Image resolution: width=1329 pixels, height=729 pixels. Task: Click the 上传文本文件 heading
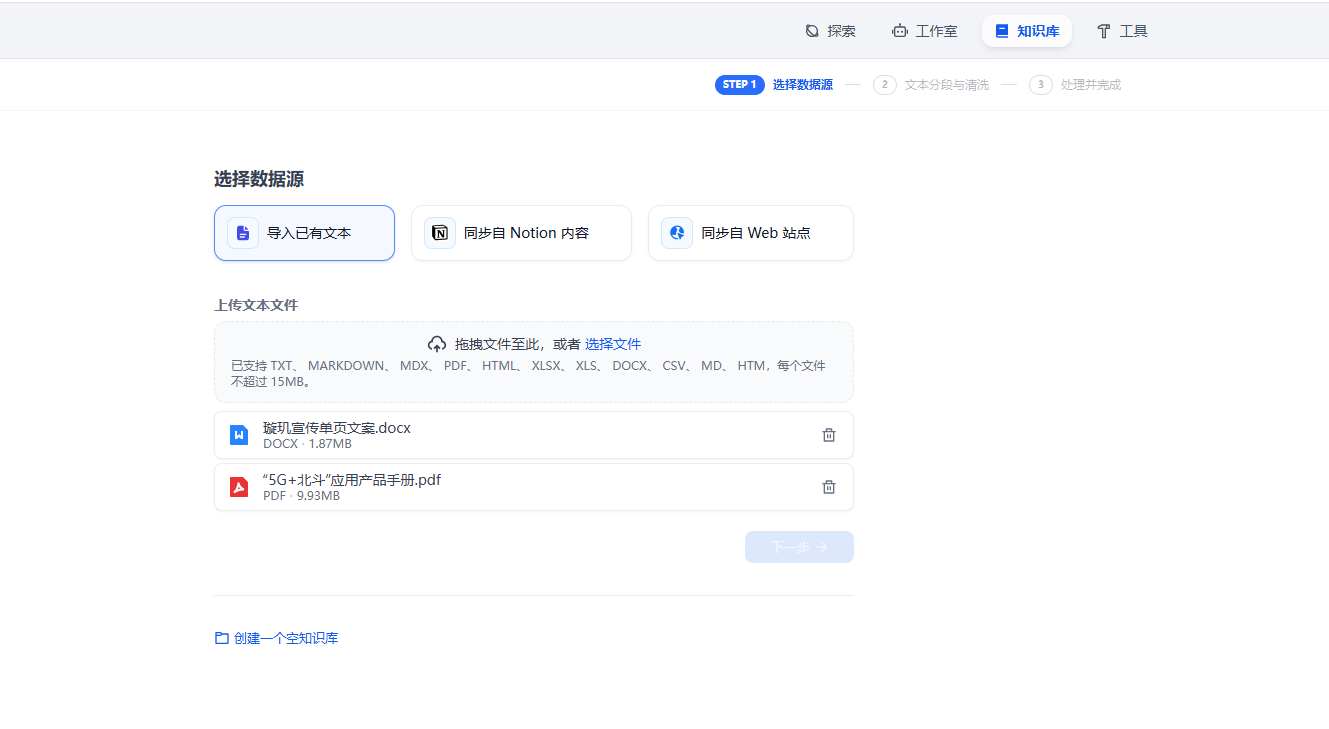click(256, 305)
